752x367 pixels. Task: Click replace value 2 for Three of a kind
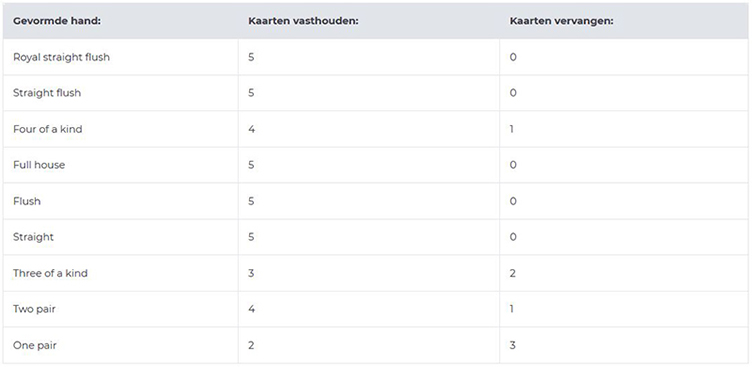click(x=513, y=273)
